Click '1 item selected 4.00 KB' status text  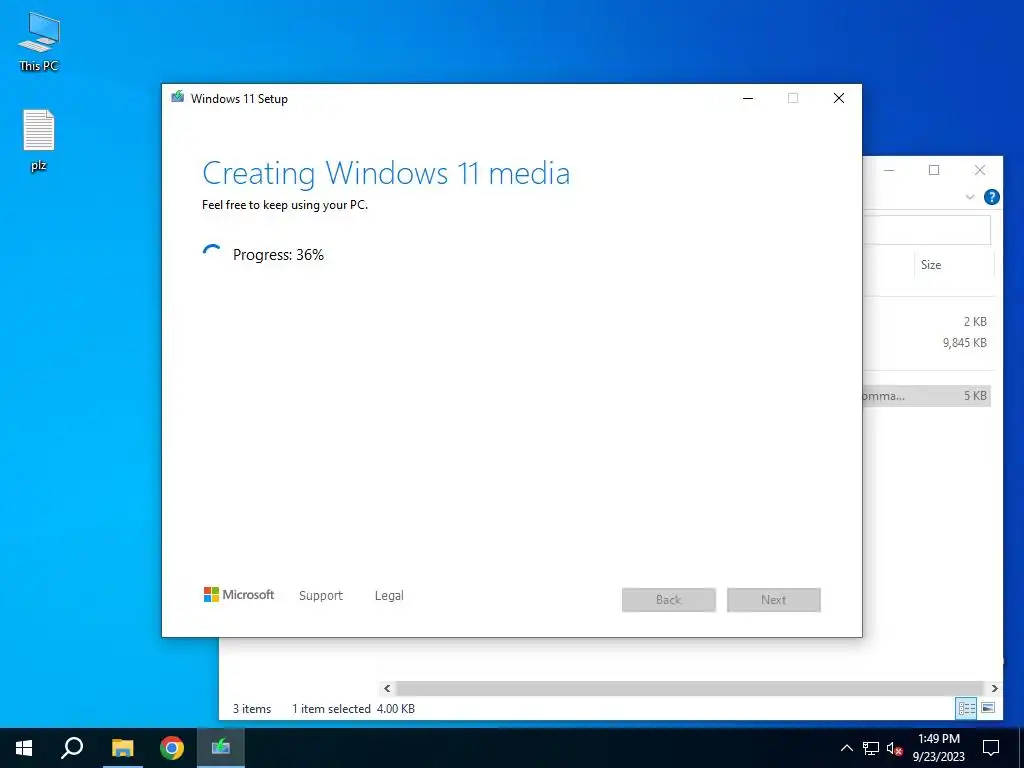tap(353, 709)
